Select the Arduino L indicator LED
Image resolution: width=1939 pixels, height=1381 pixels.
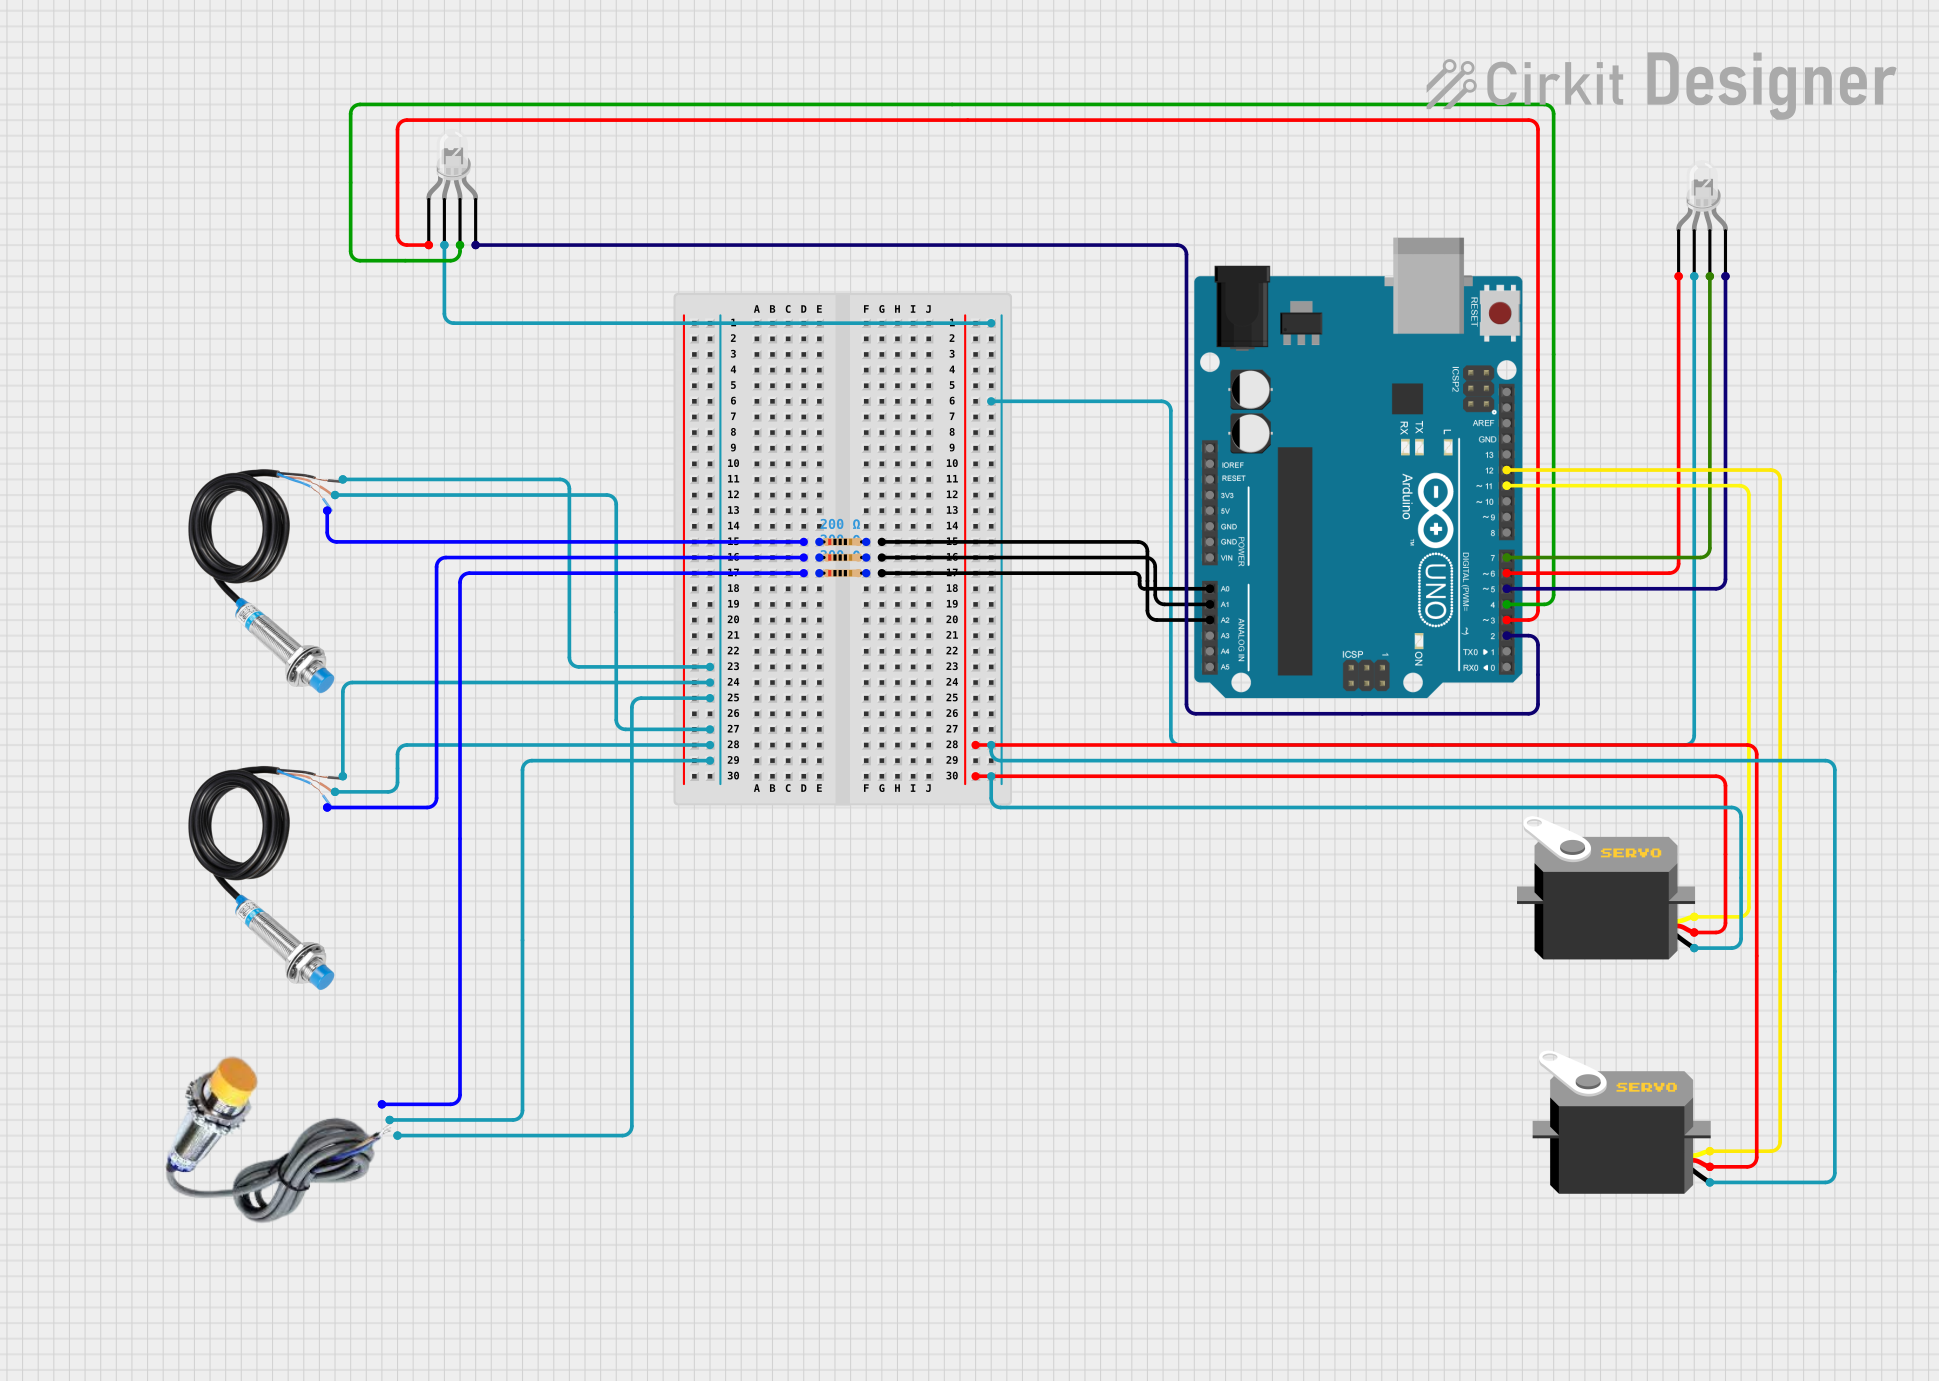coord(1447,446)
